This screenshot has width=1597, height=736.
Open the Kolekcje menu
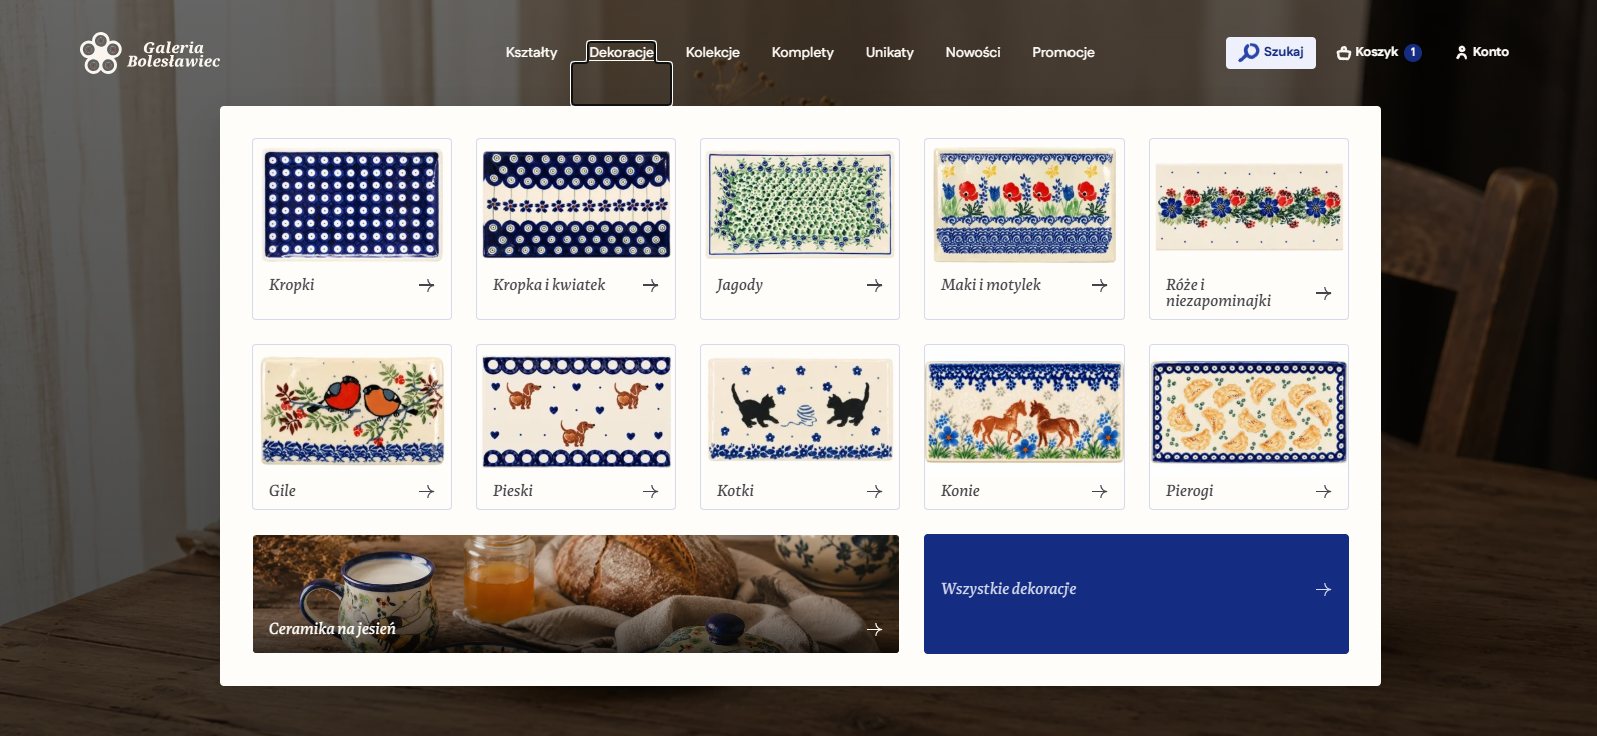tap(713, 53)
